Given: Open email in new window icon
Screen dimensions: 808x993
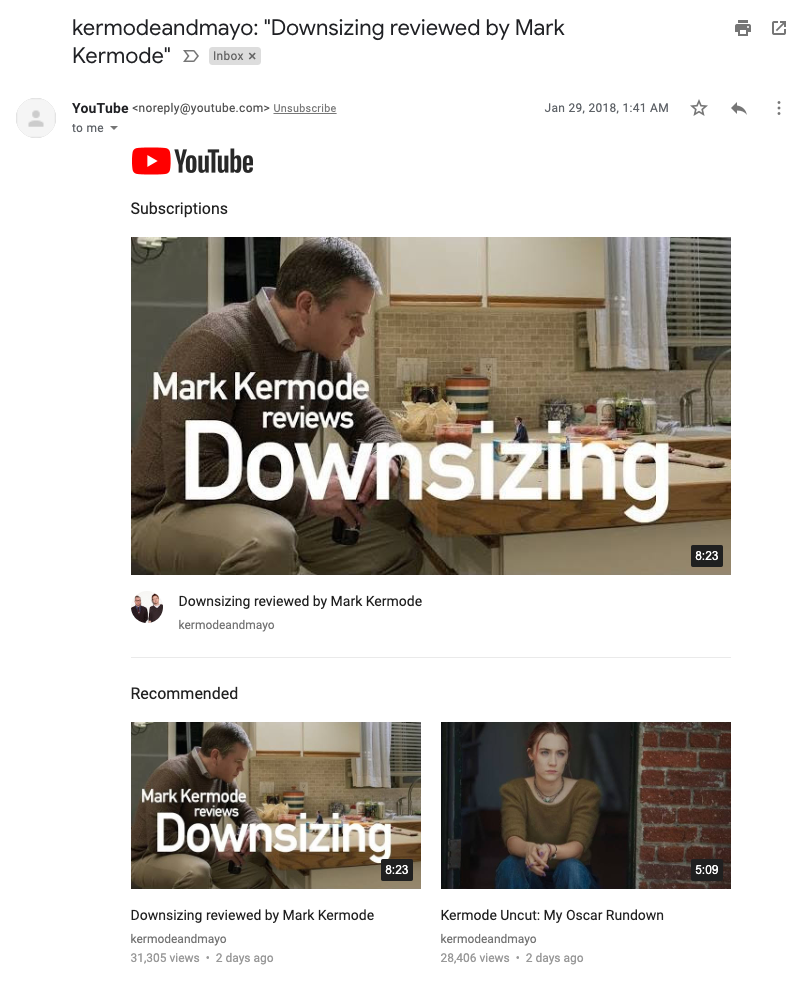Looking at the screenshot, I should [779, 28].
